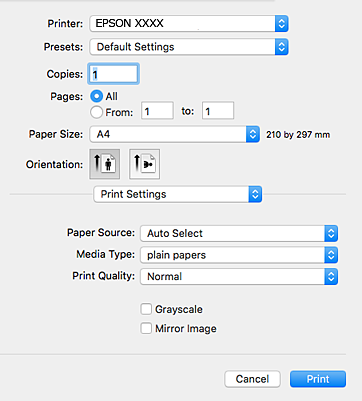
Task: Select the landscape orientation icon
Action: coord(144,164)
